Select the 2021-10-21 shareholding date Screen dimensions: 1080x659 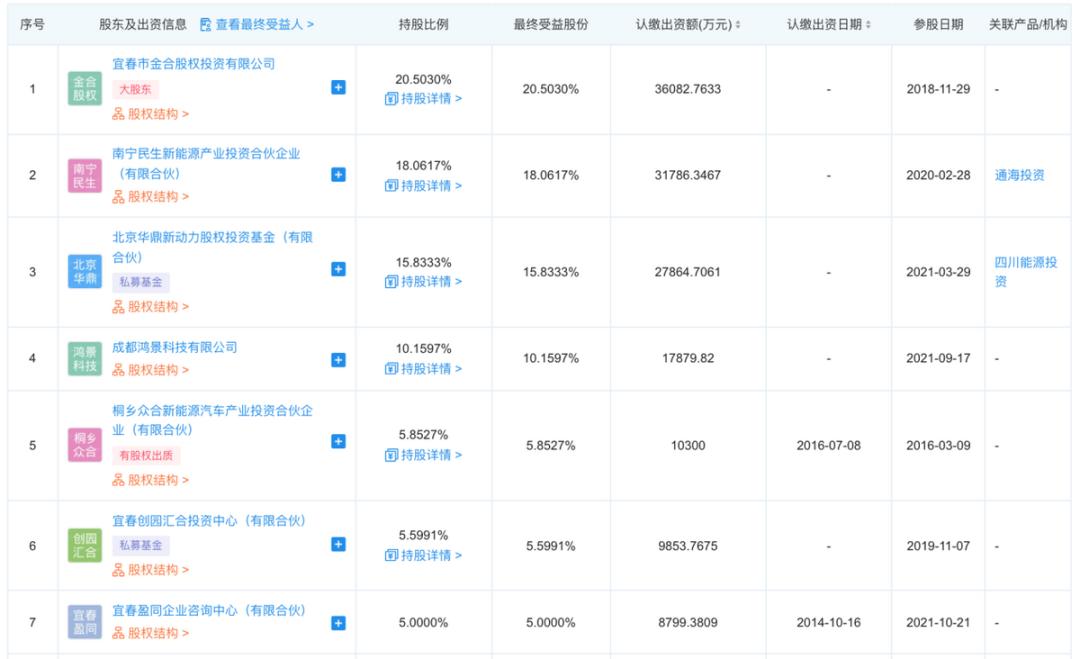click(938, 623)
